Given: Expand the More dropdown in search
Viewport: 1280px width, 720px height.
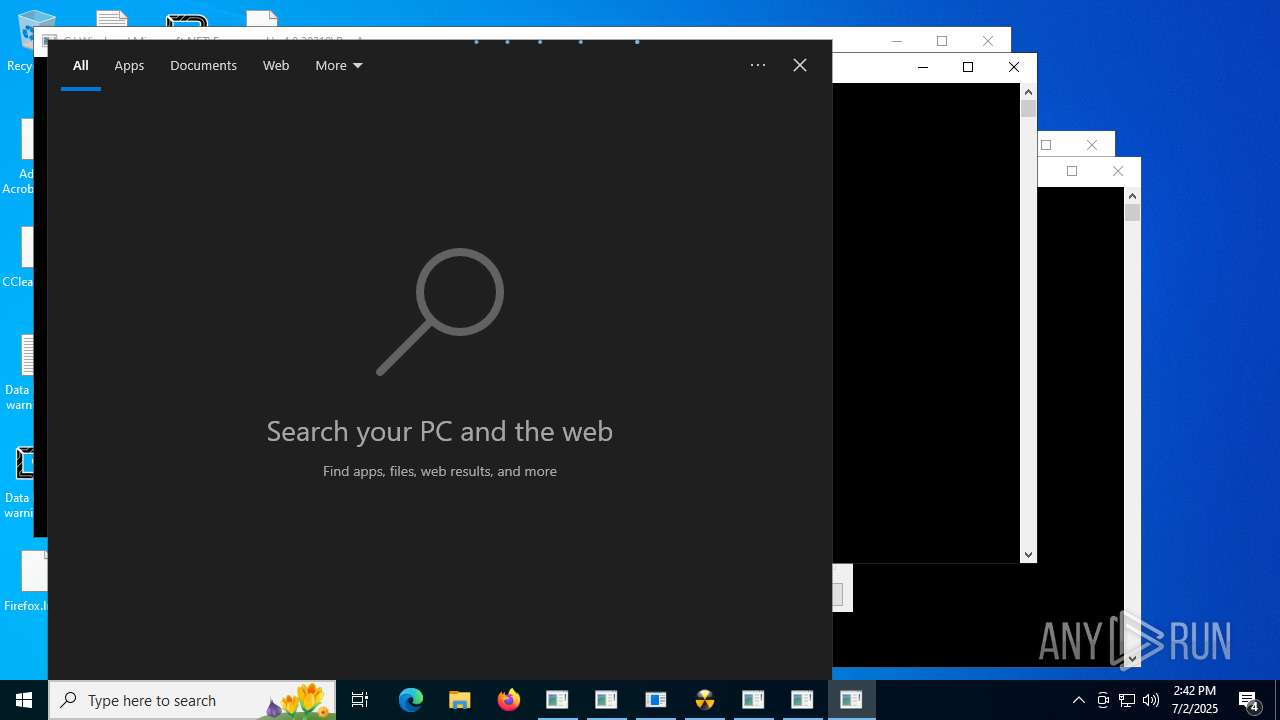Looking at the screenshot, I should (338, 66).
